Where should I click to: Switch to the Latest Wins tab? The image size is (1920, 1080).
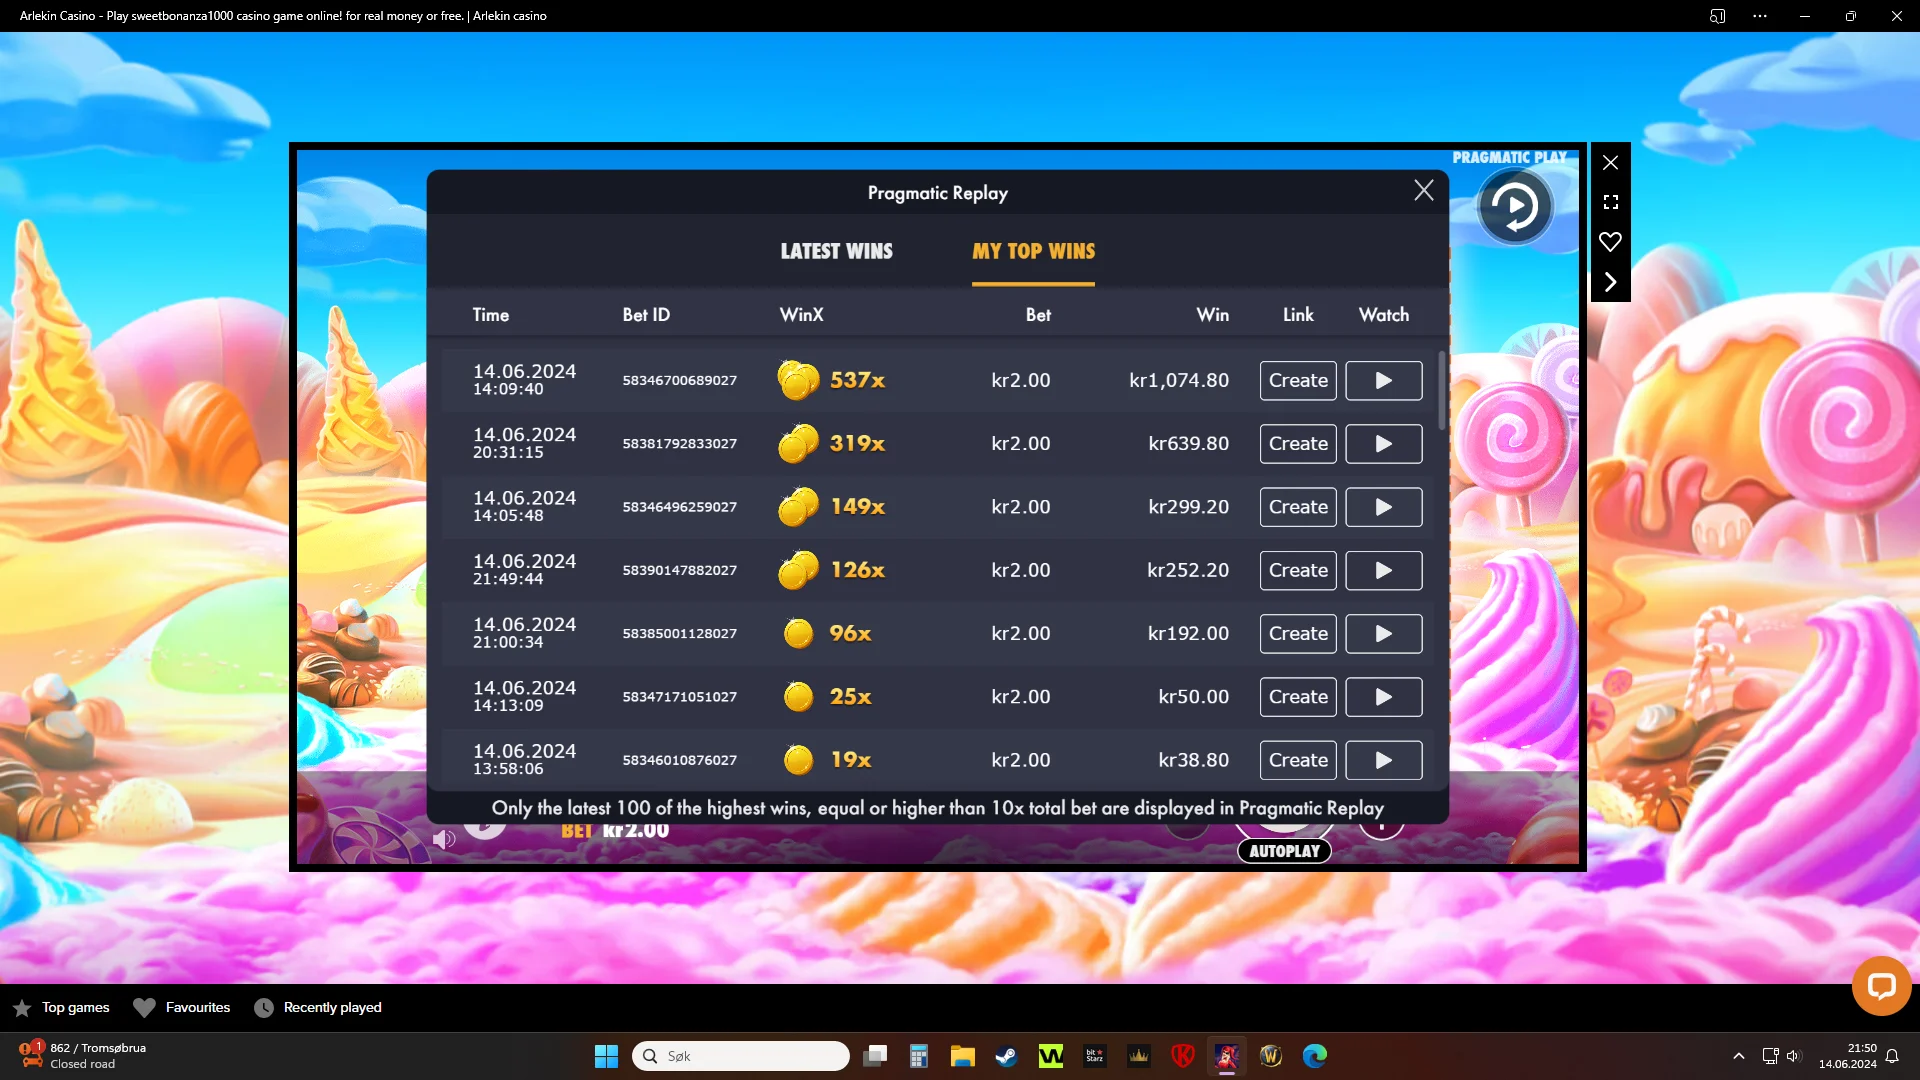tap(837, 251)
